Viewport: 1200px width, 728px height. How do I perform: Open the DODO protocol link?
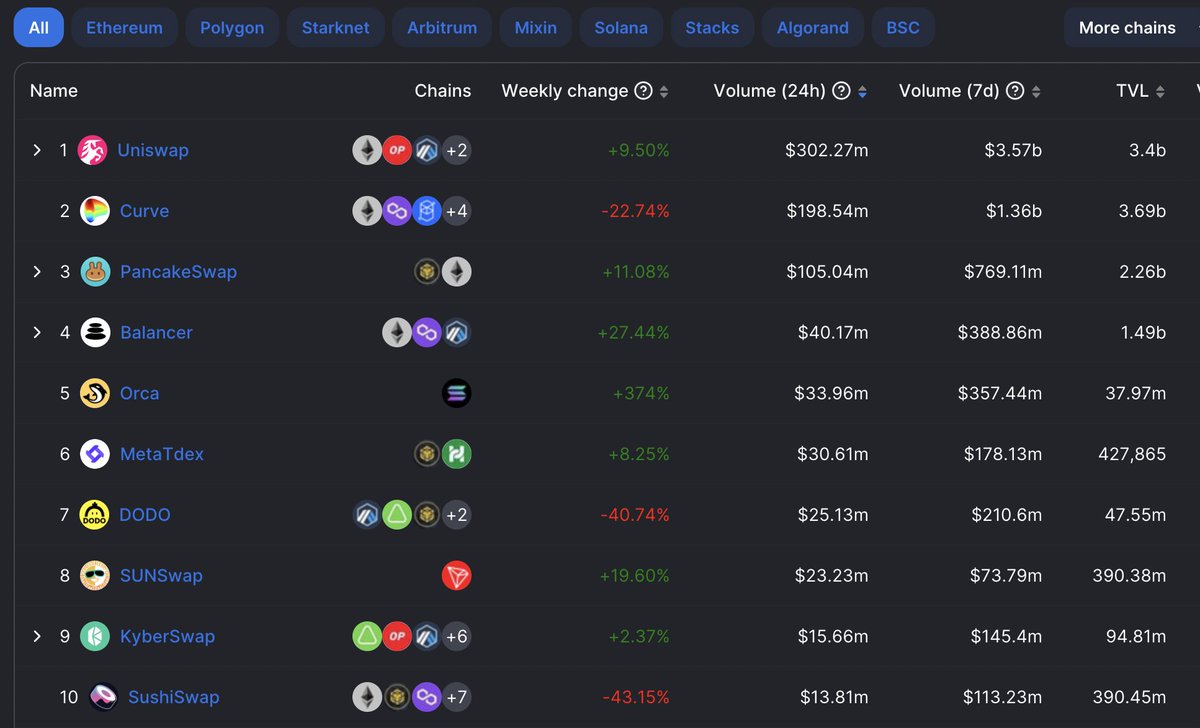coord(145,515)
